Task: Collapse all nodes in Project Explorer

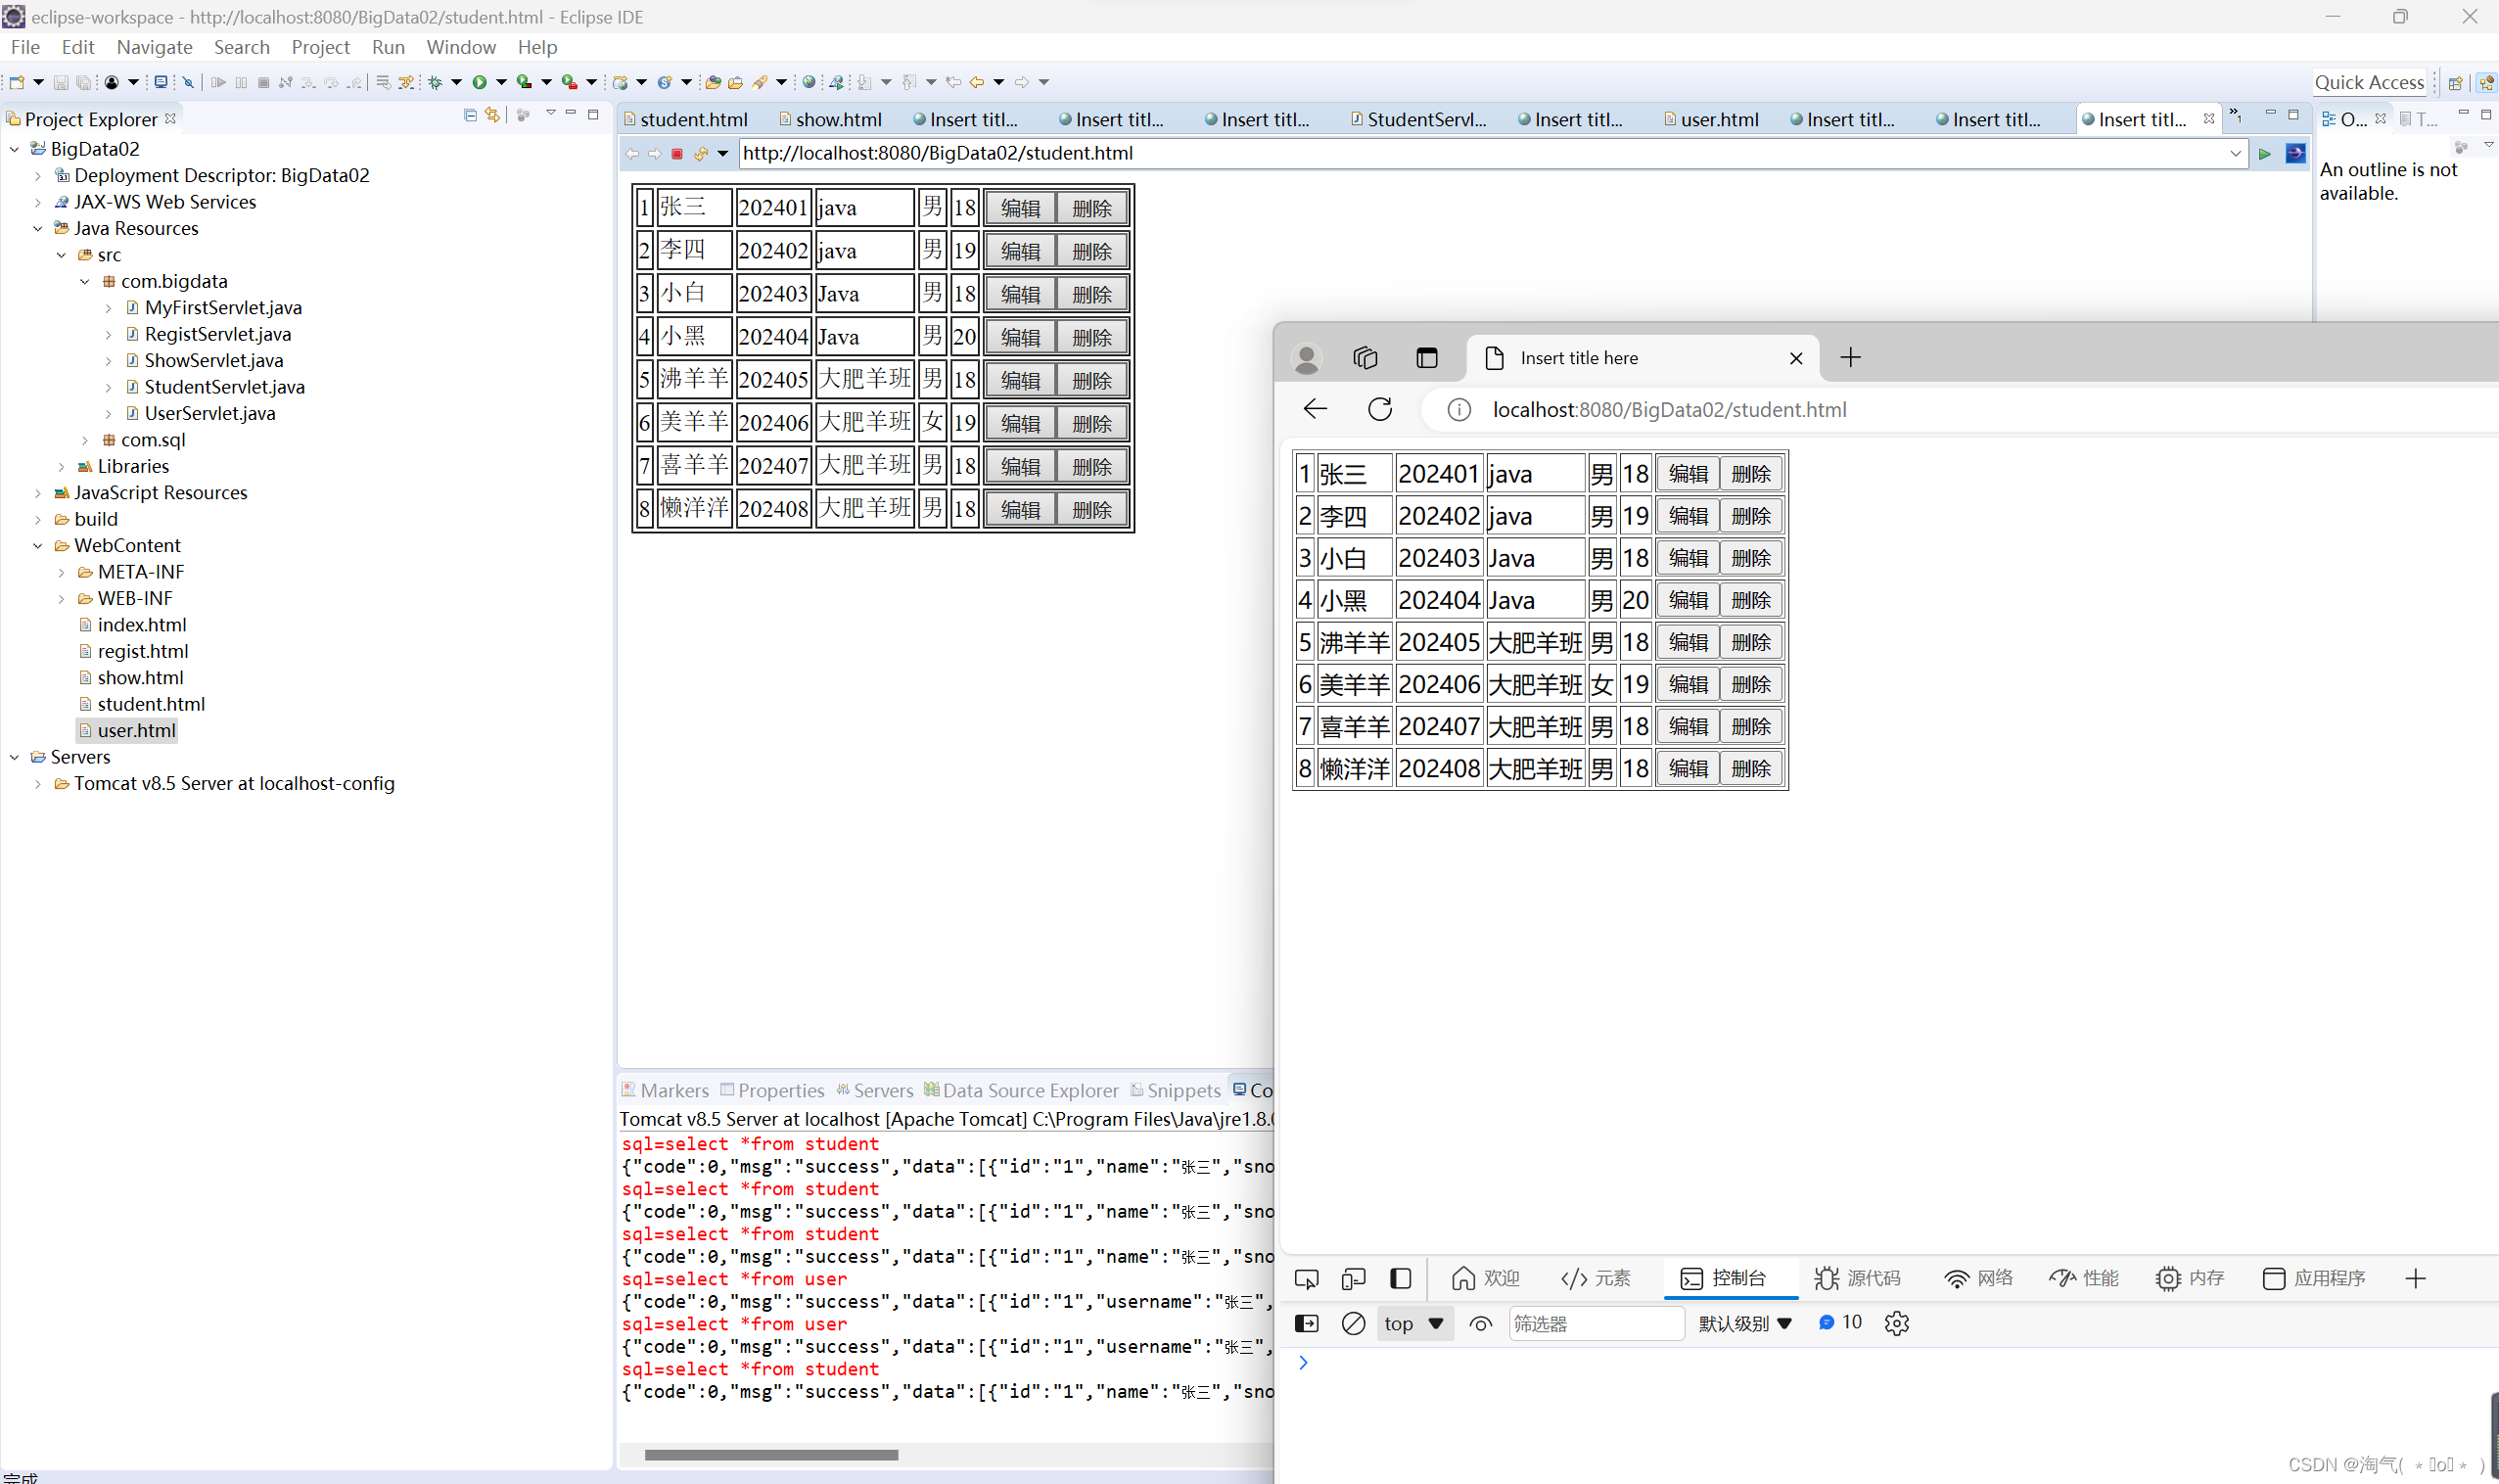Action: click(x=470, y=115)
